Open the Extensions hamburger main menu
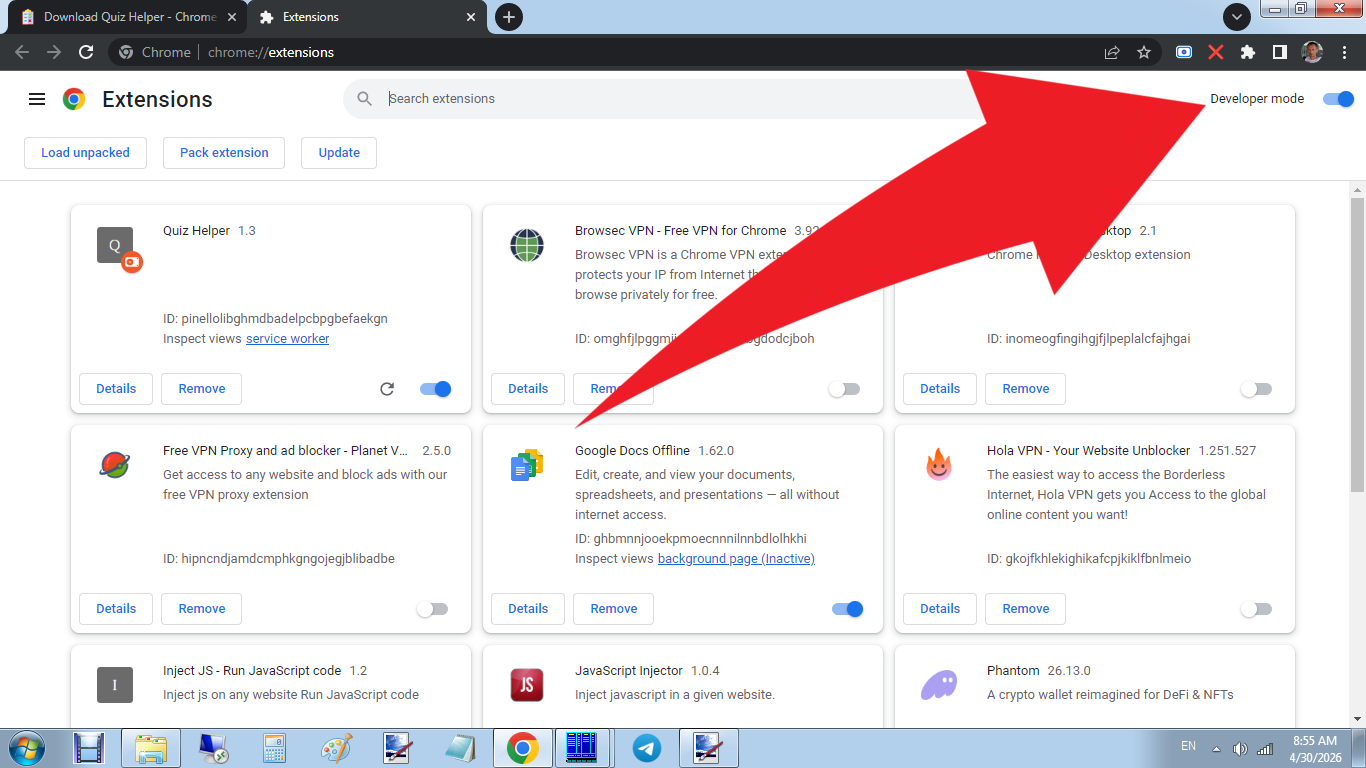The height and width of the screenshot is (768, 1366). 37,99
